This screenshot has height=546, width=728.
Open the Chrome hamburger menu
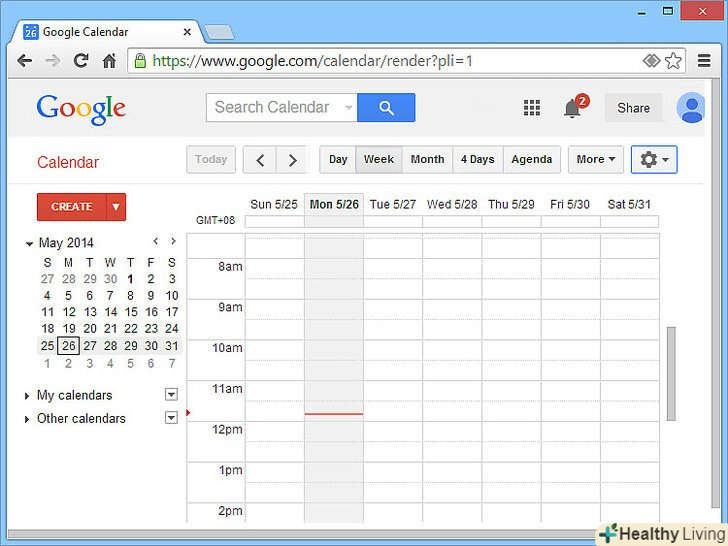[x=704, y=61]
